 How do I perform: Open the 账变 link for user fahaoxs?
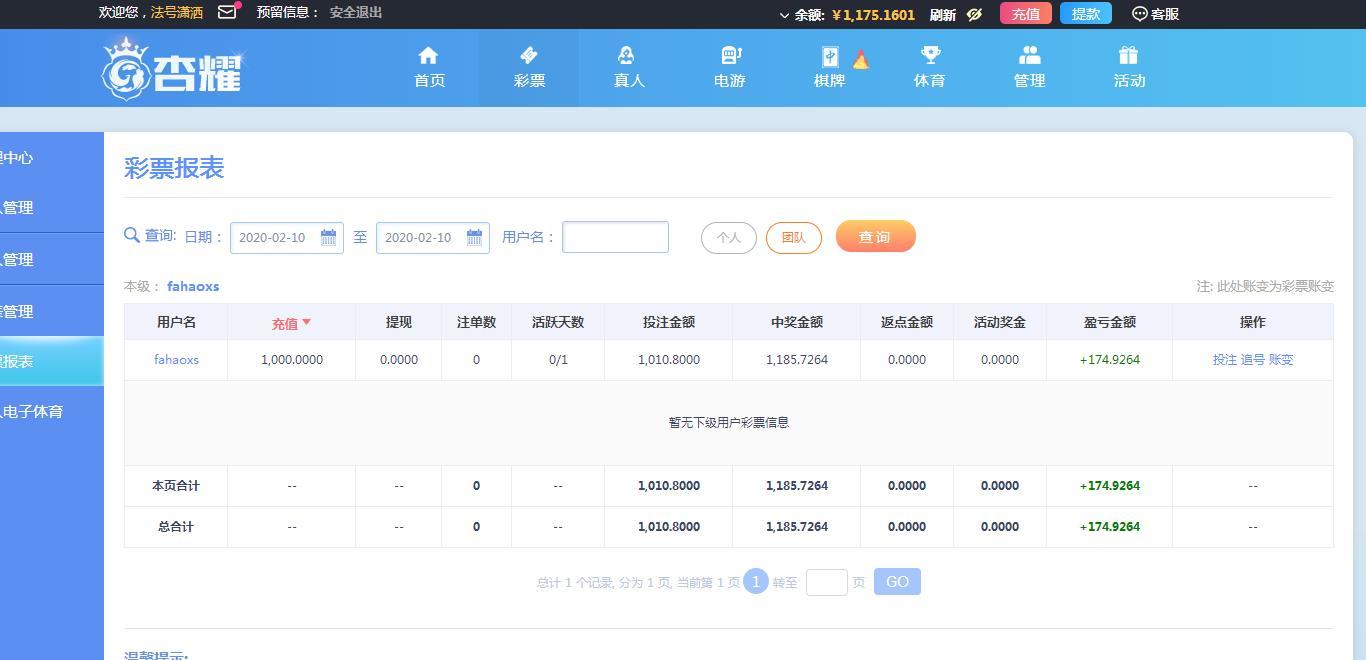point(1280,359)
